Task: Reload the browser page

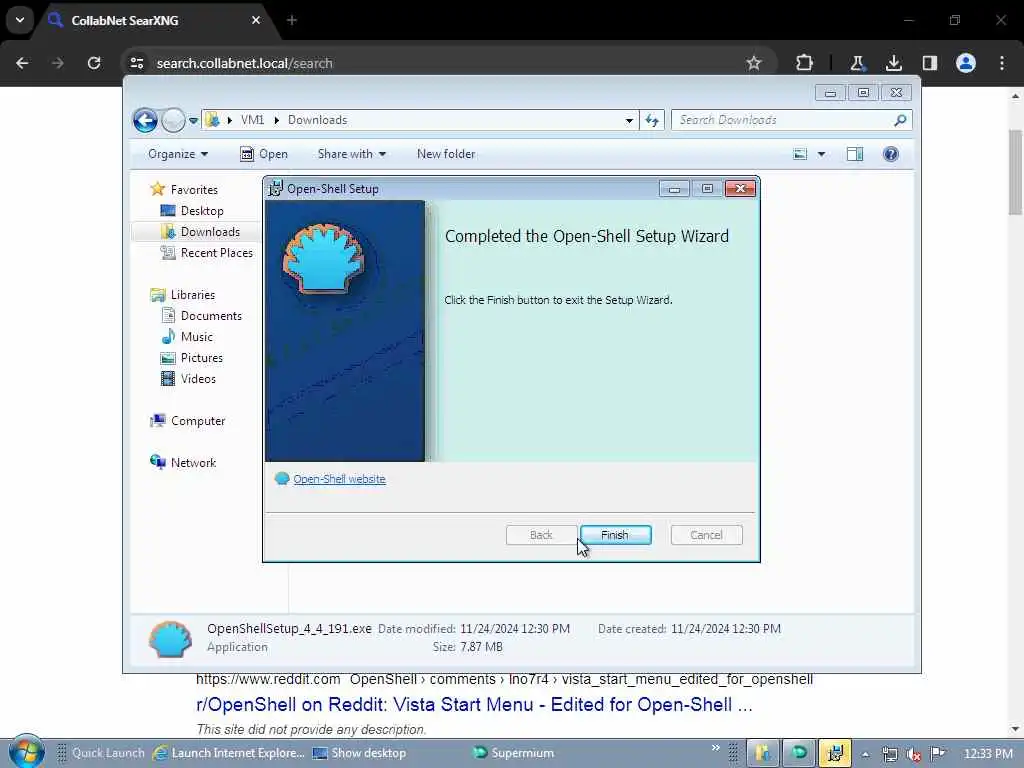Action: pos(94,63)
